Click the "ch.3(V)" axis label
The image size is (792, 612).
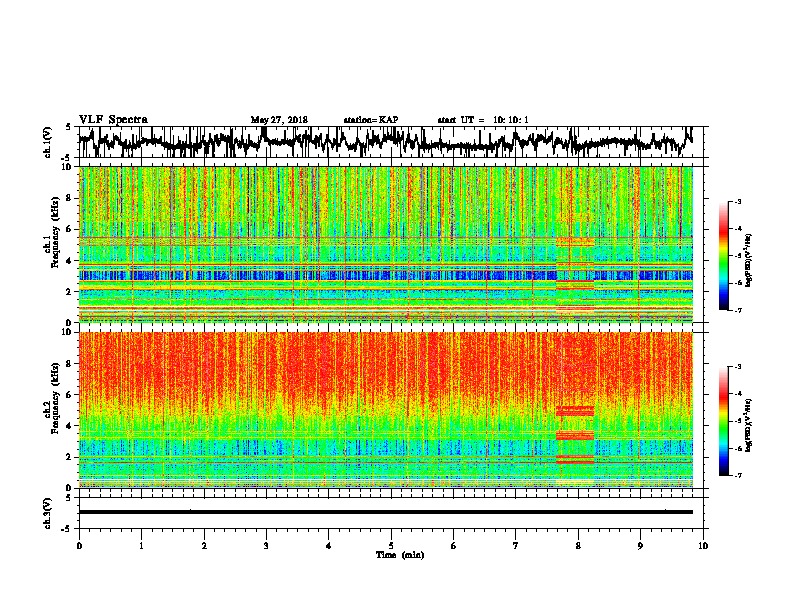point(47,514)
